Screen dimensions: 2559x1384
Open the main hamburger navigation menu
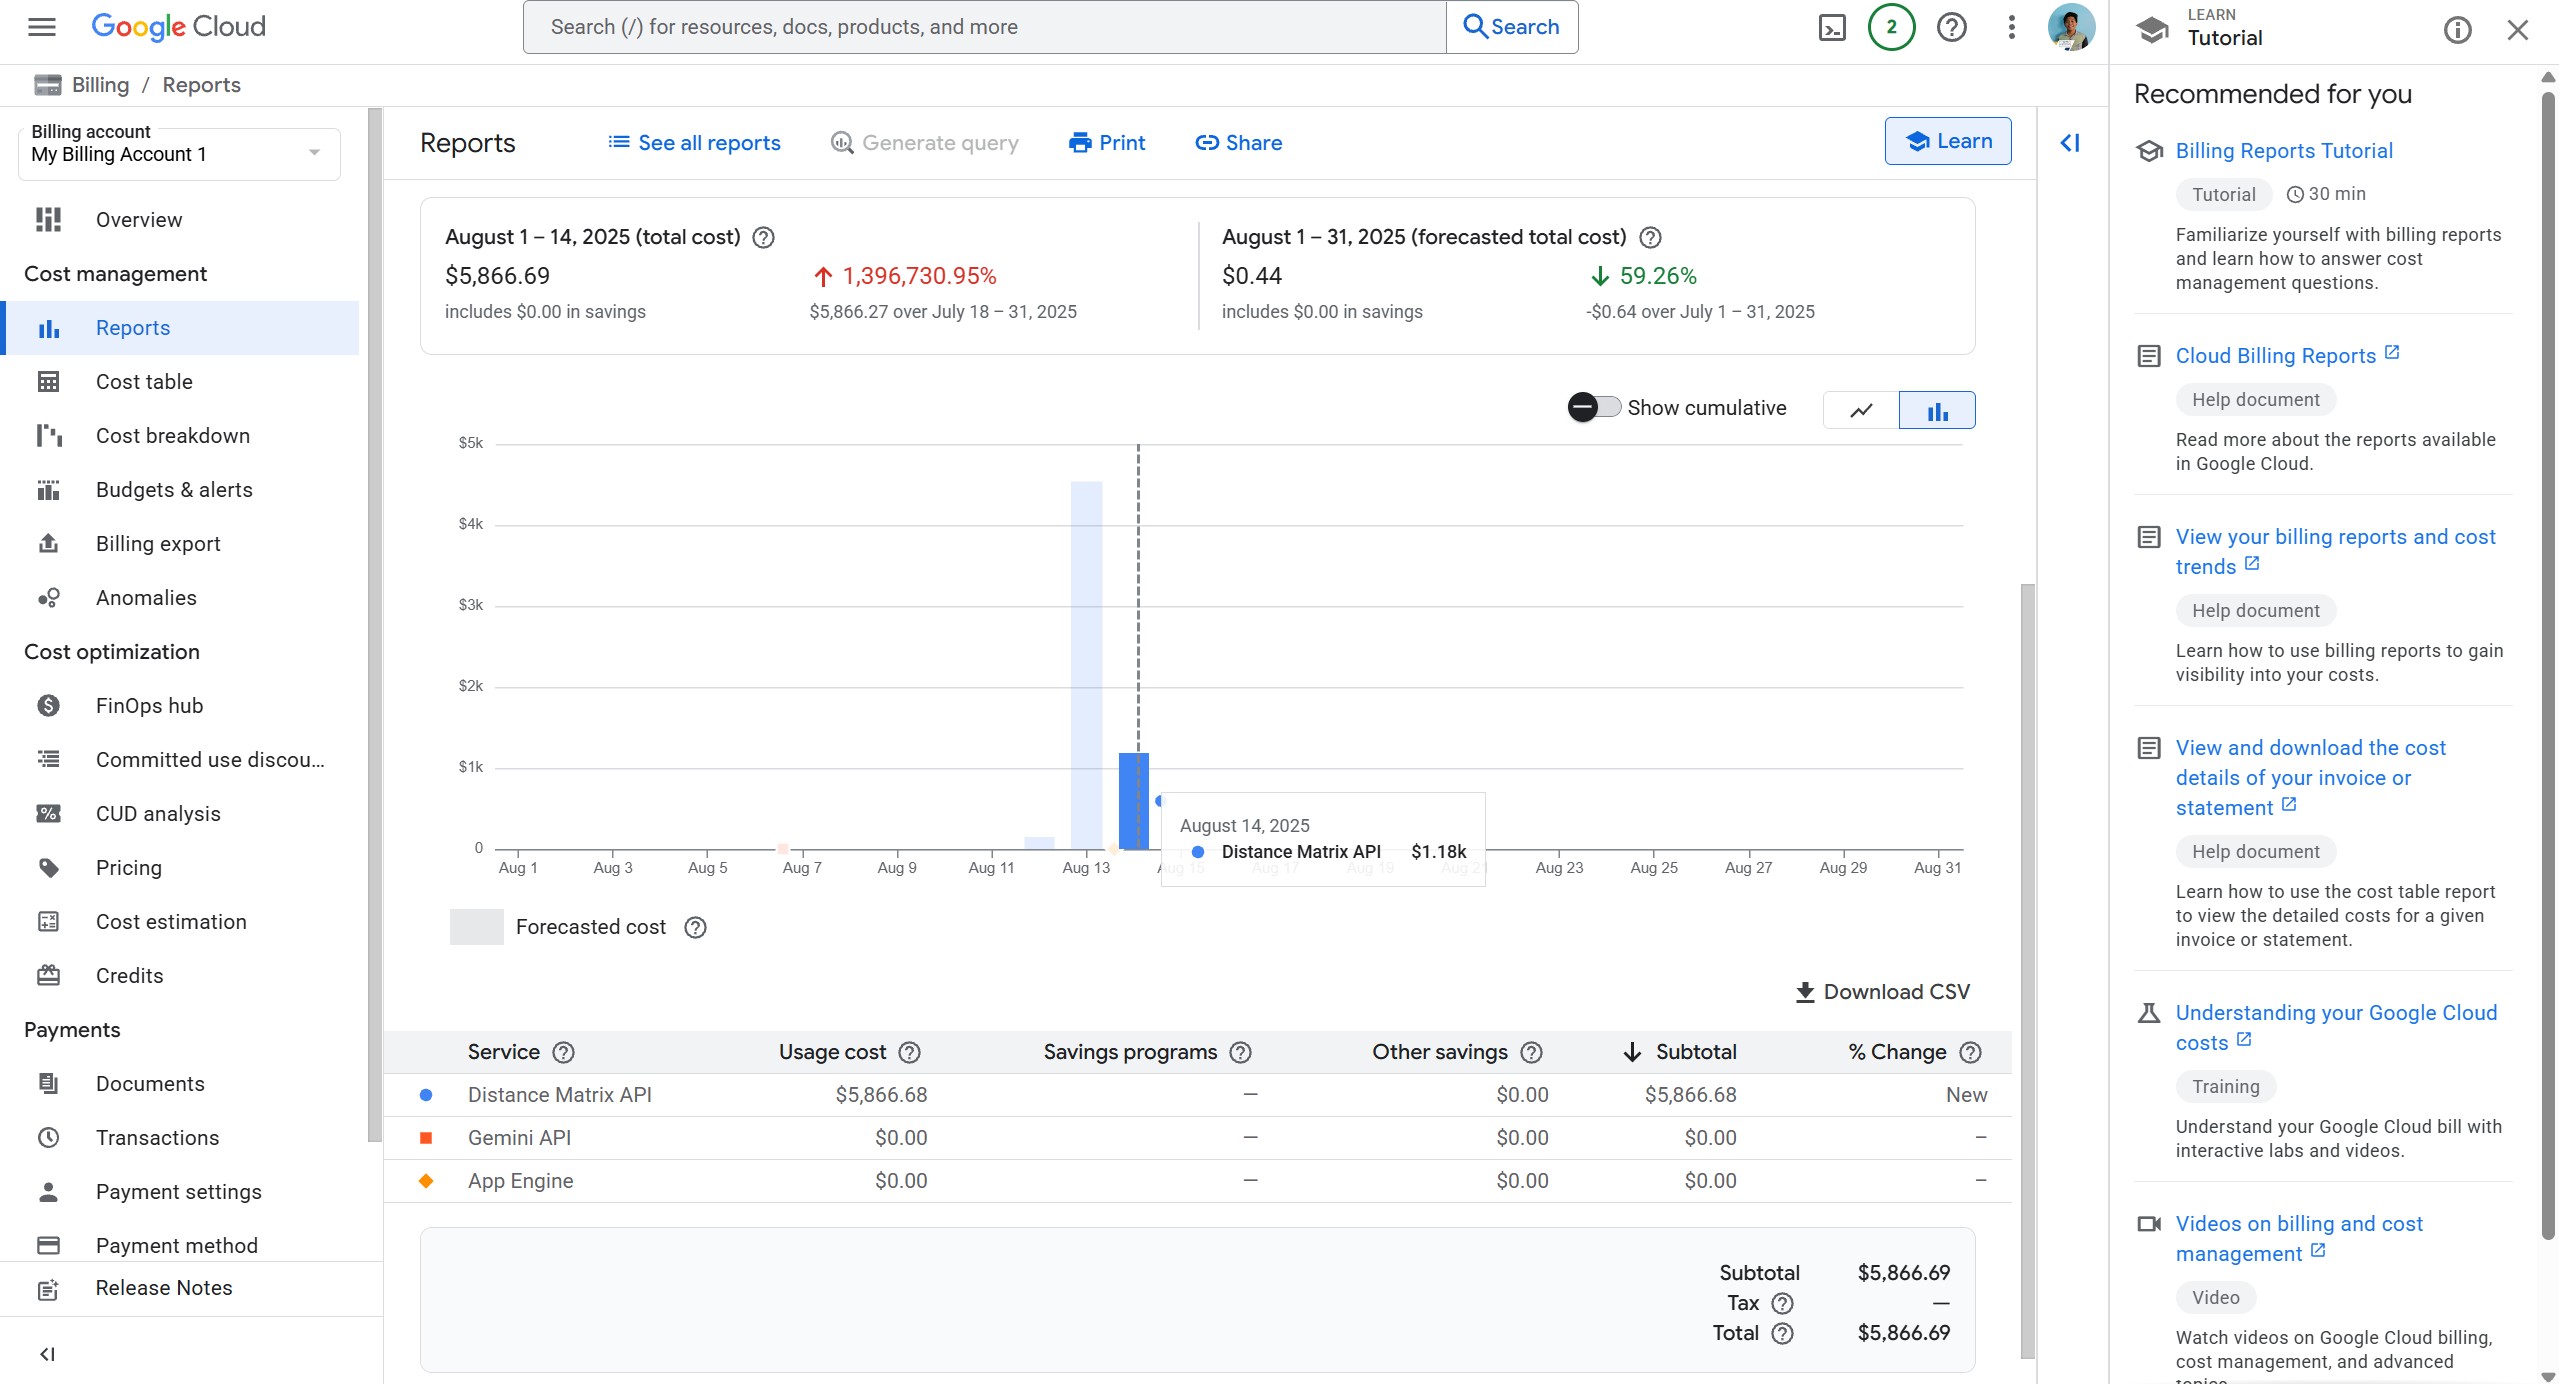point(41,27)
